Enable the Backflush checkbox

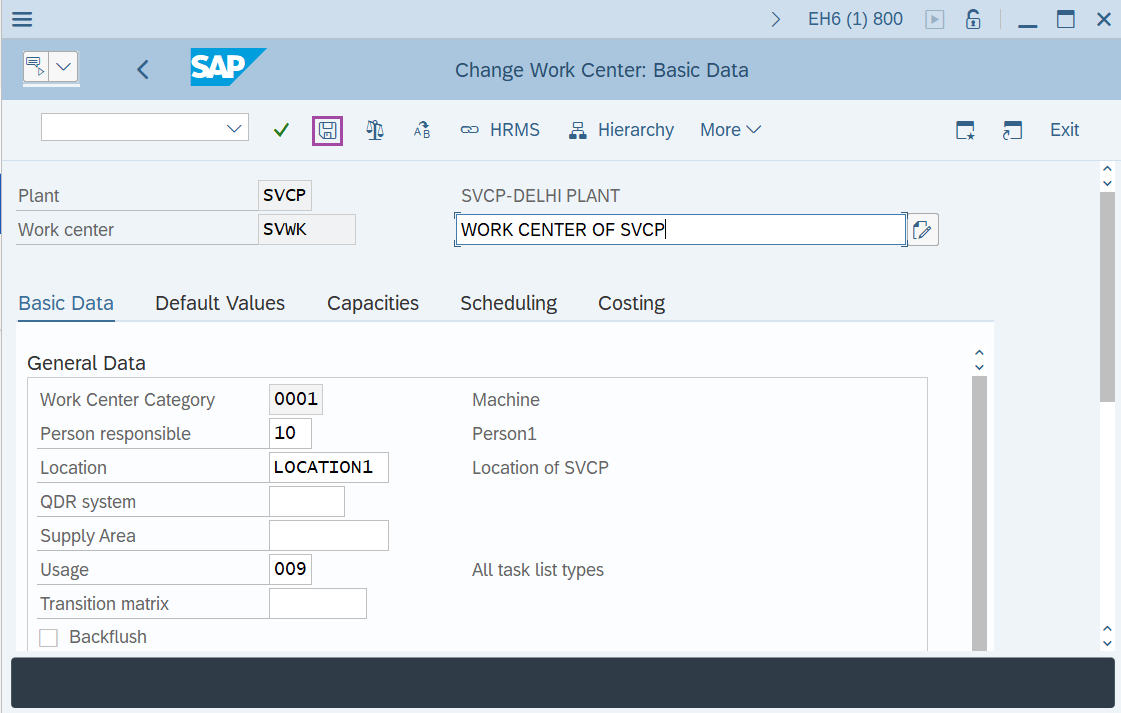point(48,636)
